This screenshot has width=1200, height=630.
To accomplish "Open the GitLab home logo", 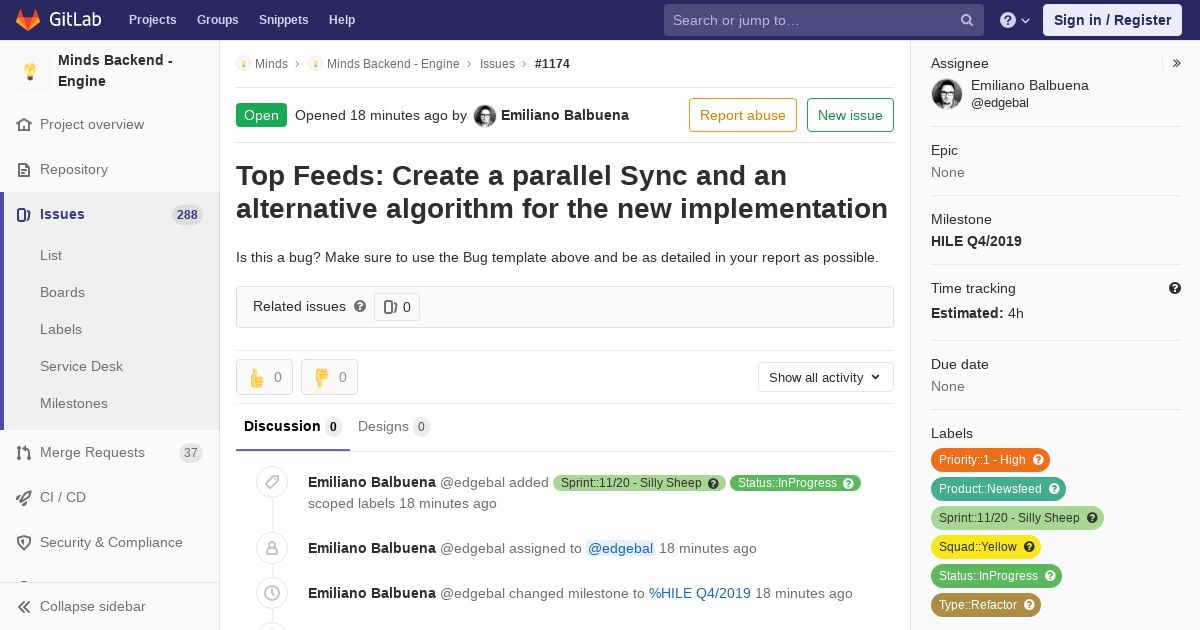I will [x=58, y=20].
